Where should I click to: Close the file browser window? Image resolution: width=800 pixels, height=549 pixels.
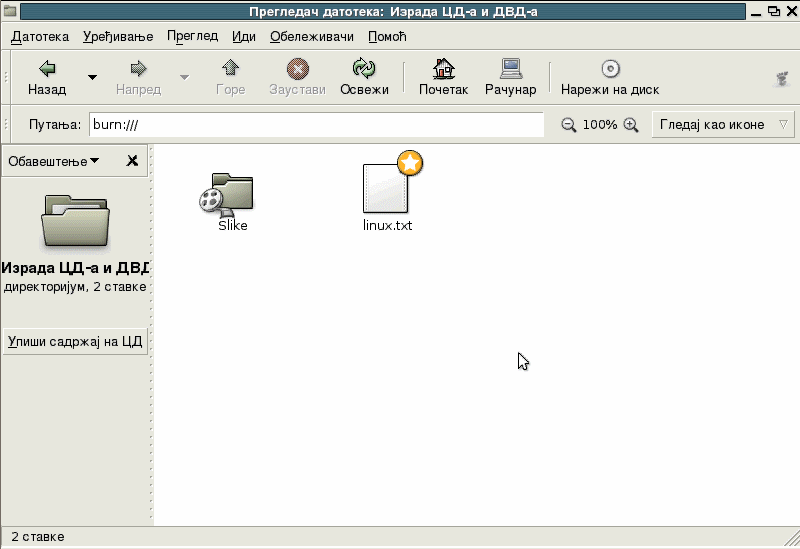[792, 11]
